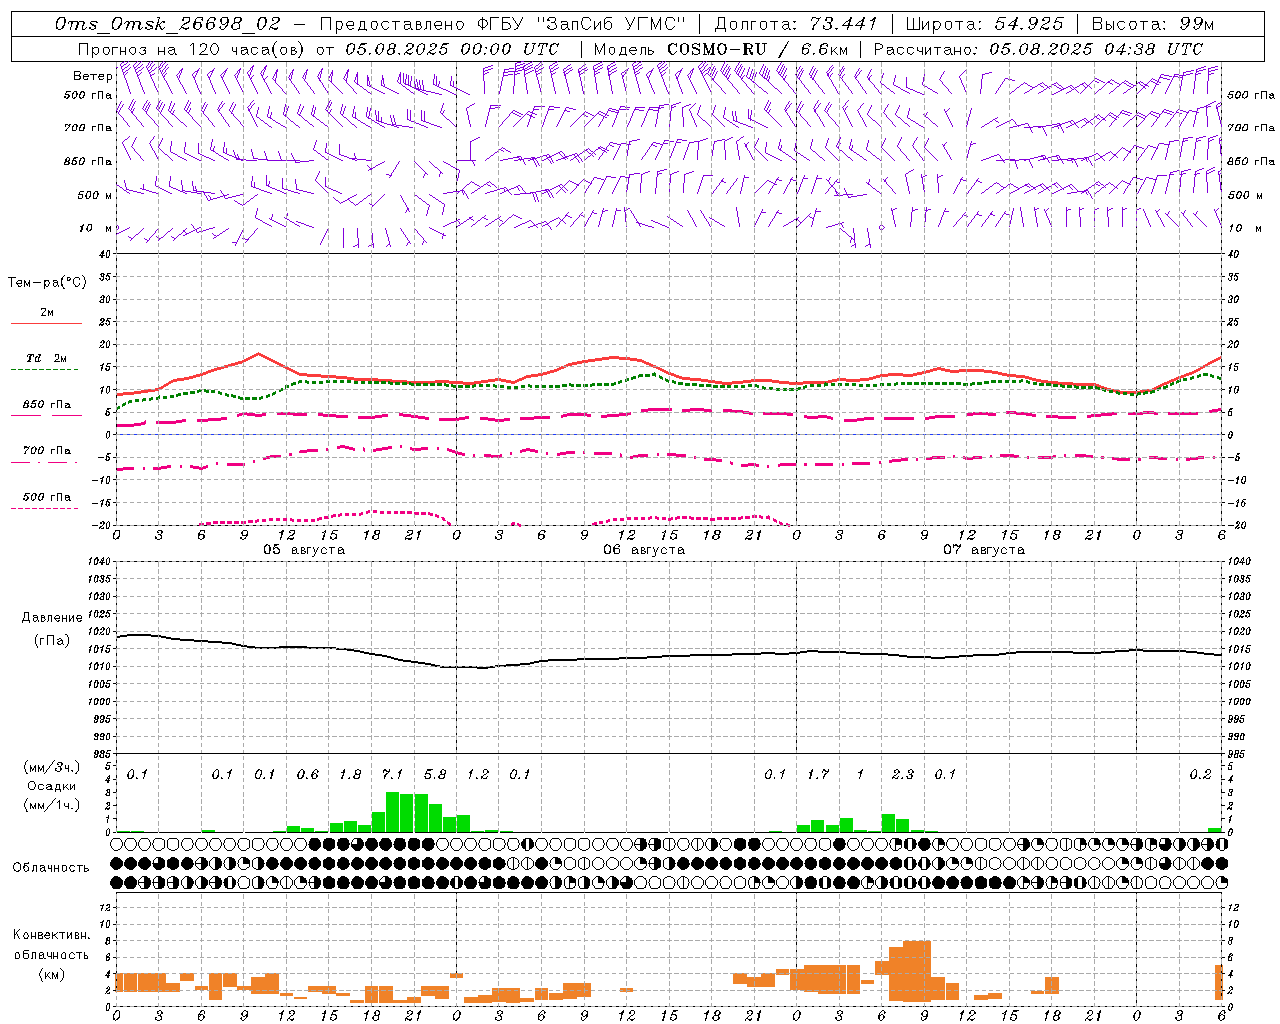This screenshot has height=1024, width=1280.
Task: Click the (км) convective cloud unit label
Action: (x=52, y=974)
